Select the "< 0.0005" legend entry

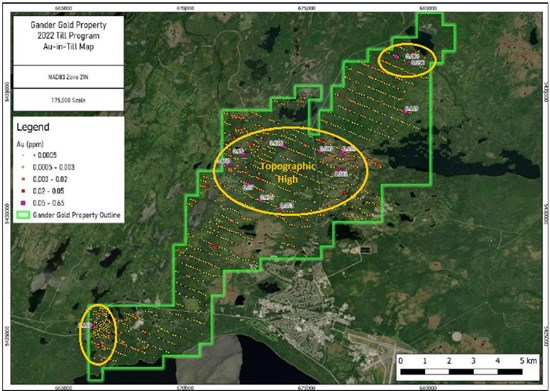45,155
